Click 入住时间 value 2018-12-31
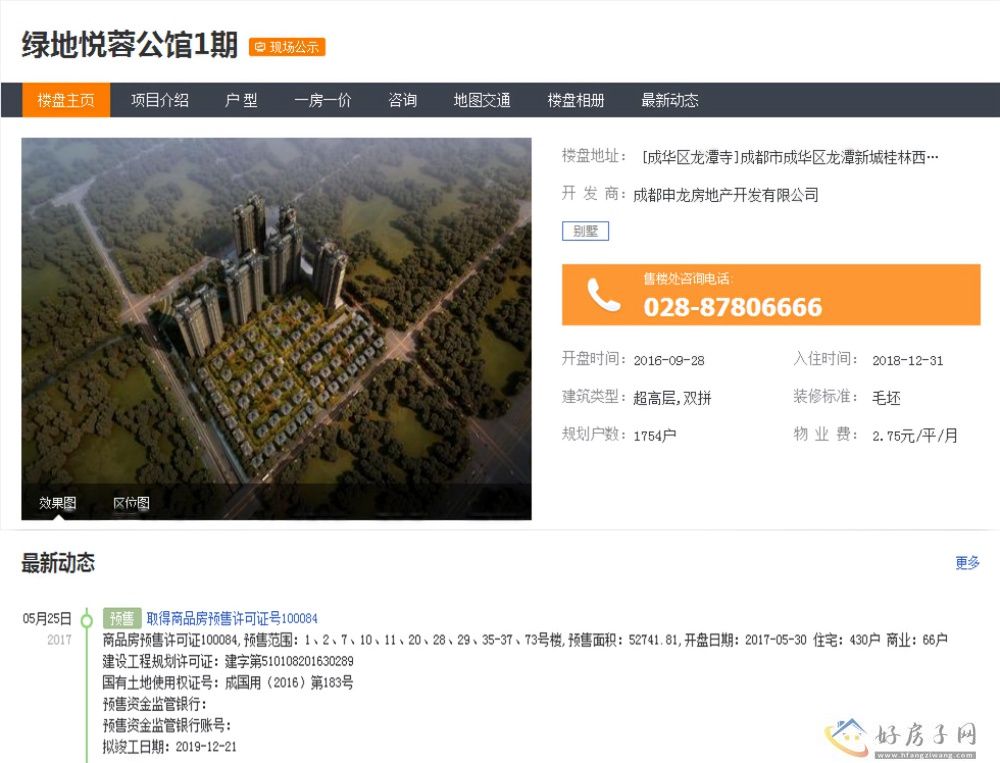 [x=908, y=360]
